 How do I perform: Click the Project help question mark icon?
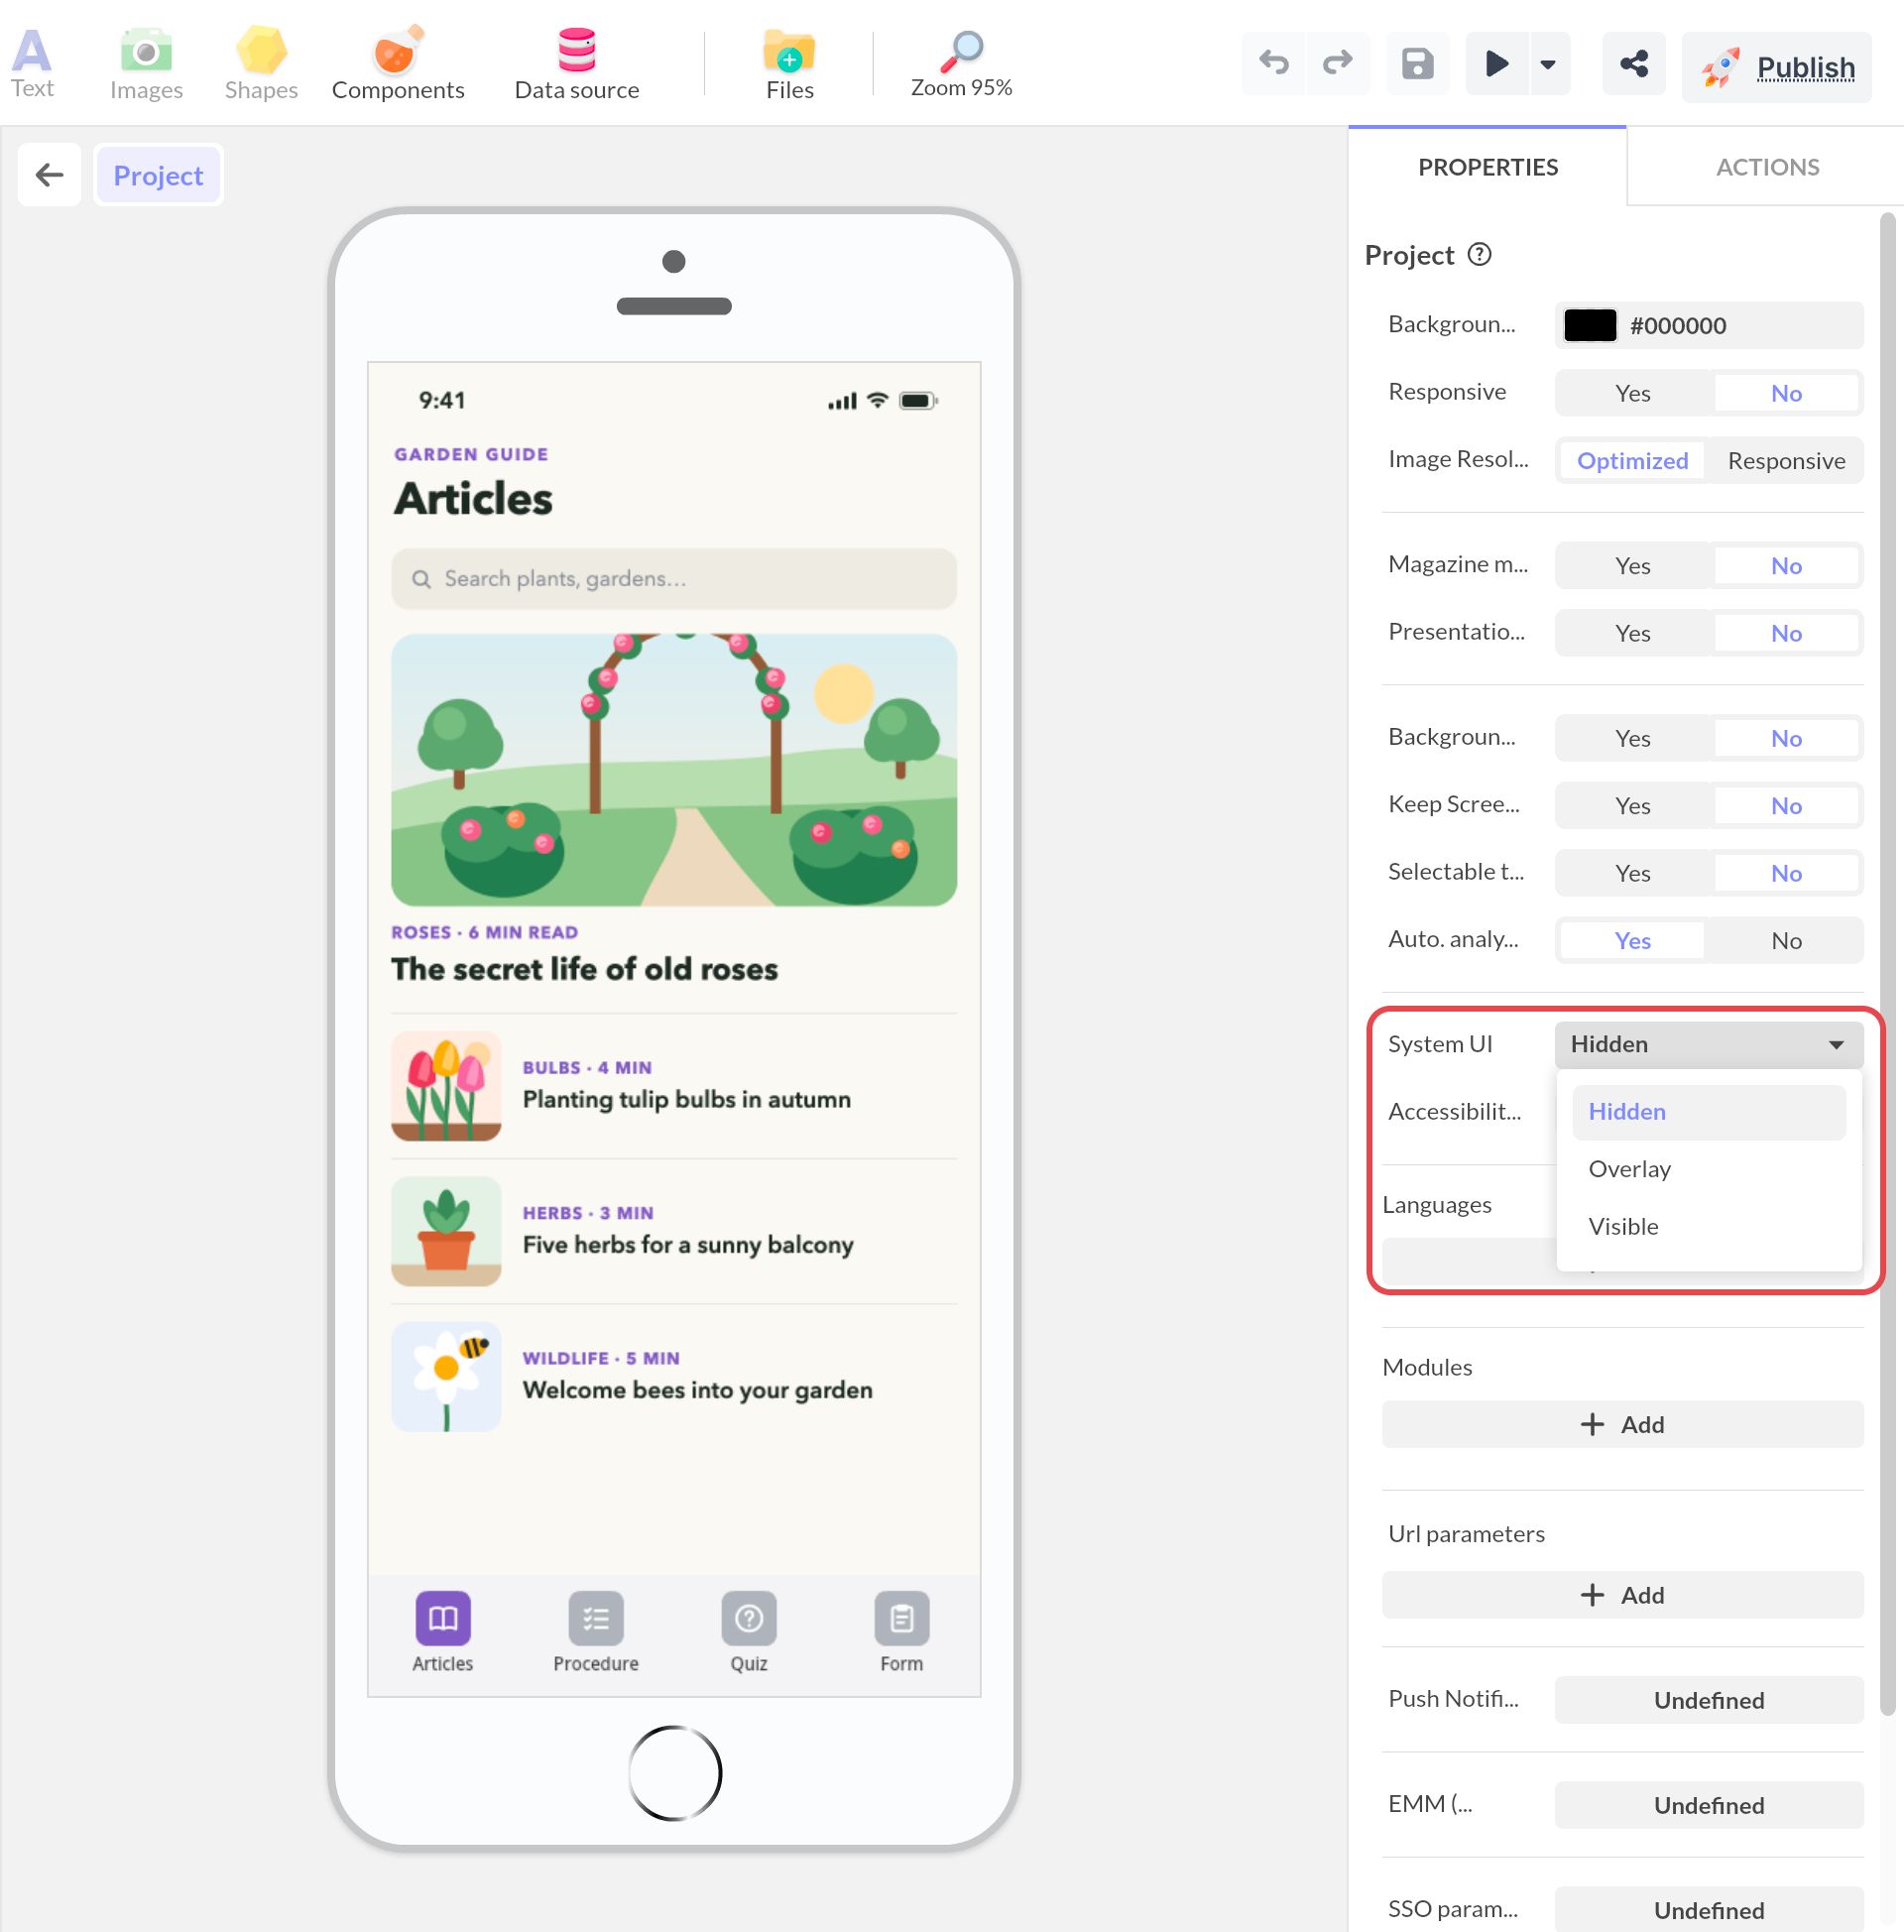coord(1479,255)
